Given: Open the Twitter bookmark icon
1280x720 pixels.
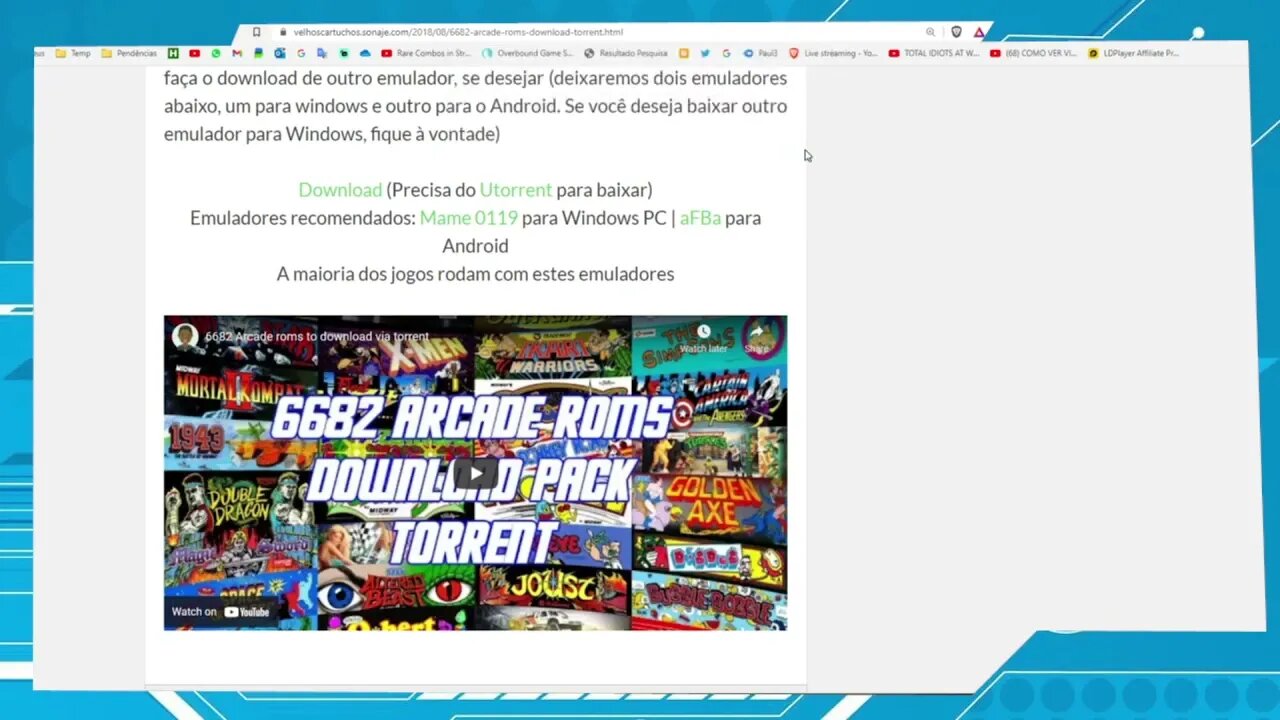Looking at the screenshot, I should pos(705,53).
